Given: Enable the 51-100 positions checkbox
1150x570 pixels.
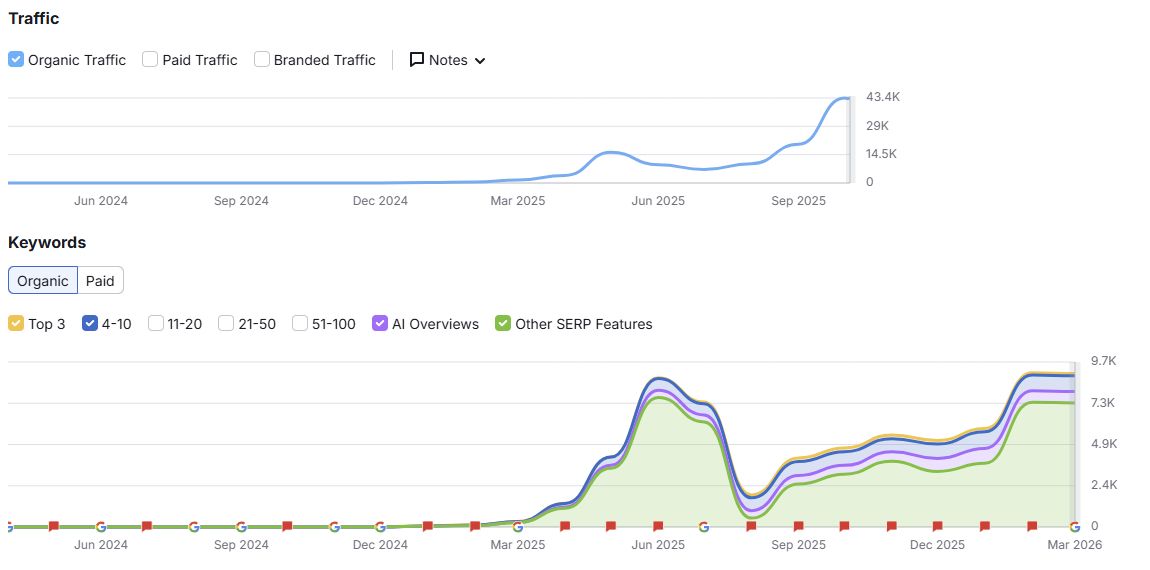Looking at the screenshot, I should pos(300,324).
